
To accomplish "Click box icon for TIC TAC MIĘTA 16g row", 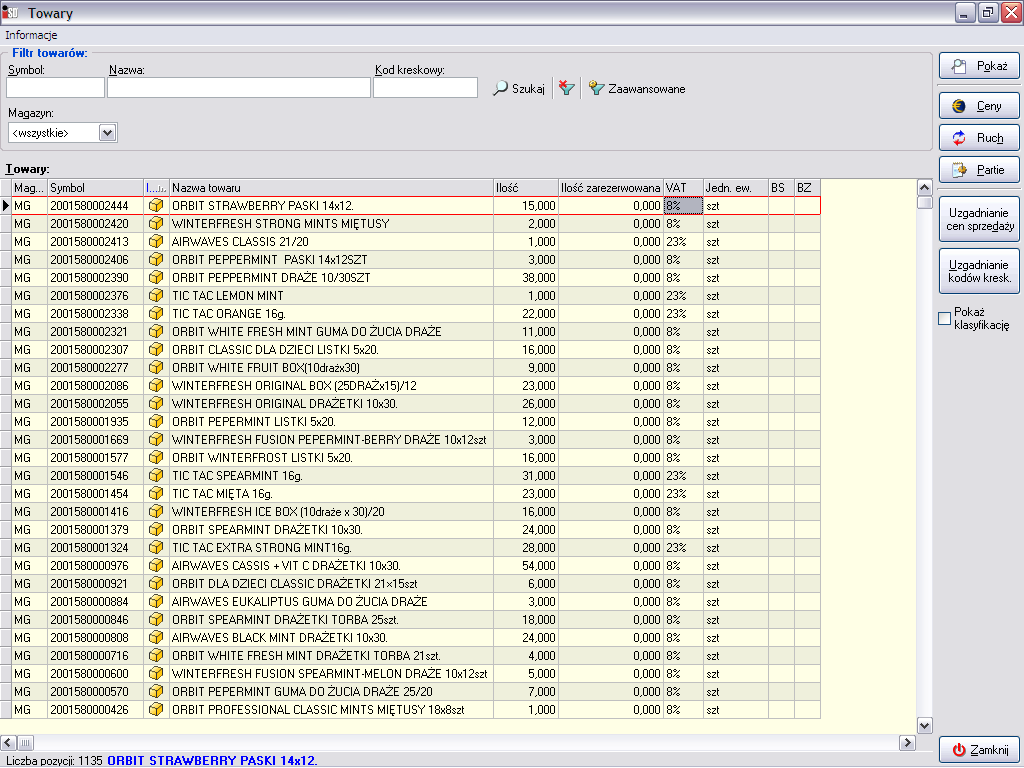I will 156,494.
